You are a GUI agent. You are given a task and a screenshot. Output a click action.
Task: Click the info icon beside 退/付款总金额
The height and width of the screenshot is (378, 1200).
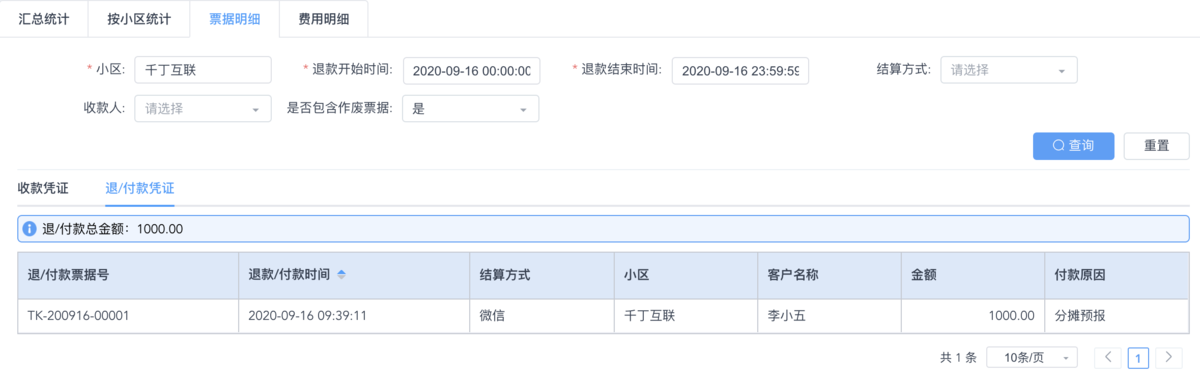[30, 228]
